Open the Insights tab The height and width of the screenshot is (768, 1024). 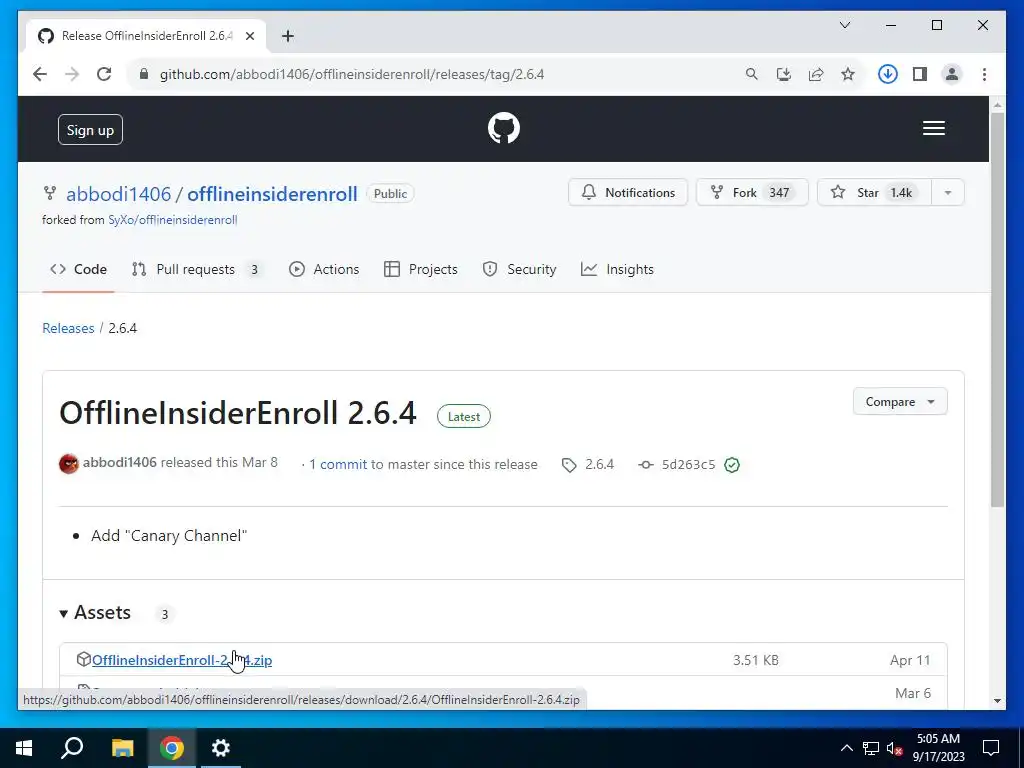coord(617,269)
